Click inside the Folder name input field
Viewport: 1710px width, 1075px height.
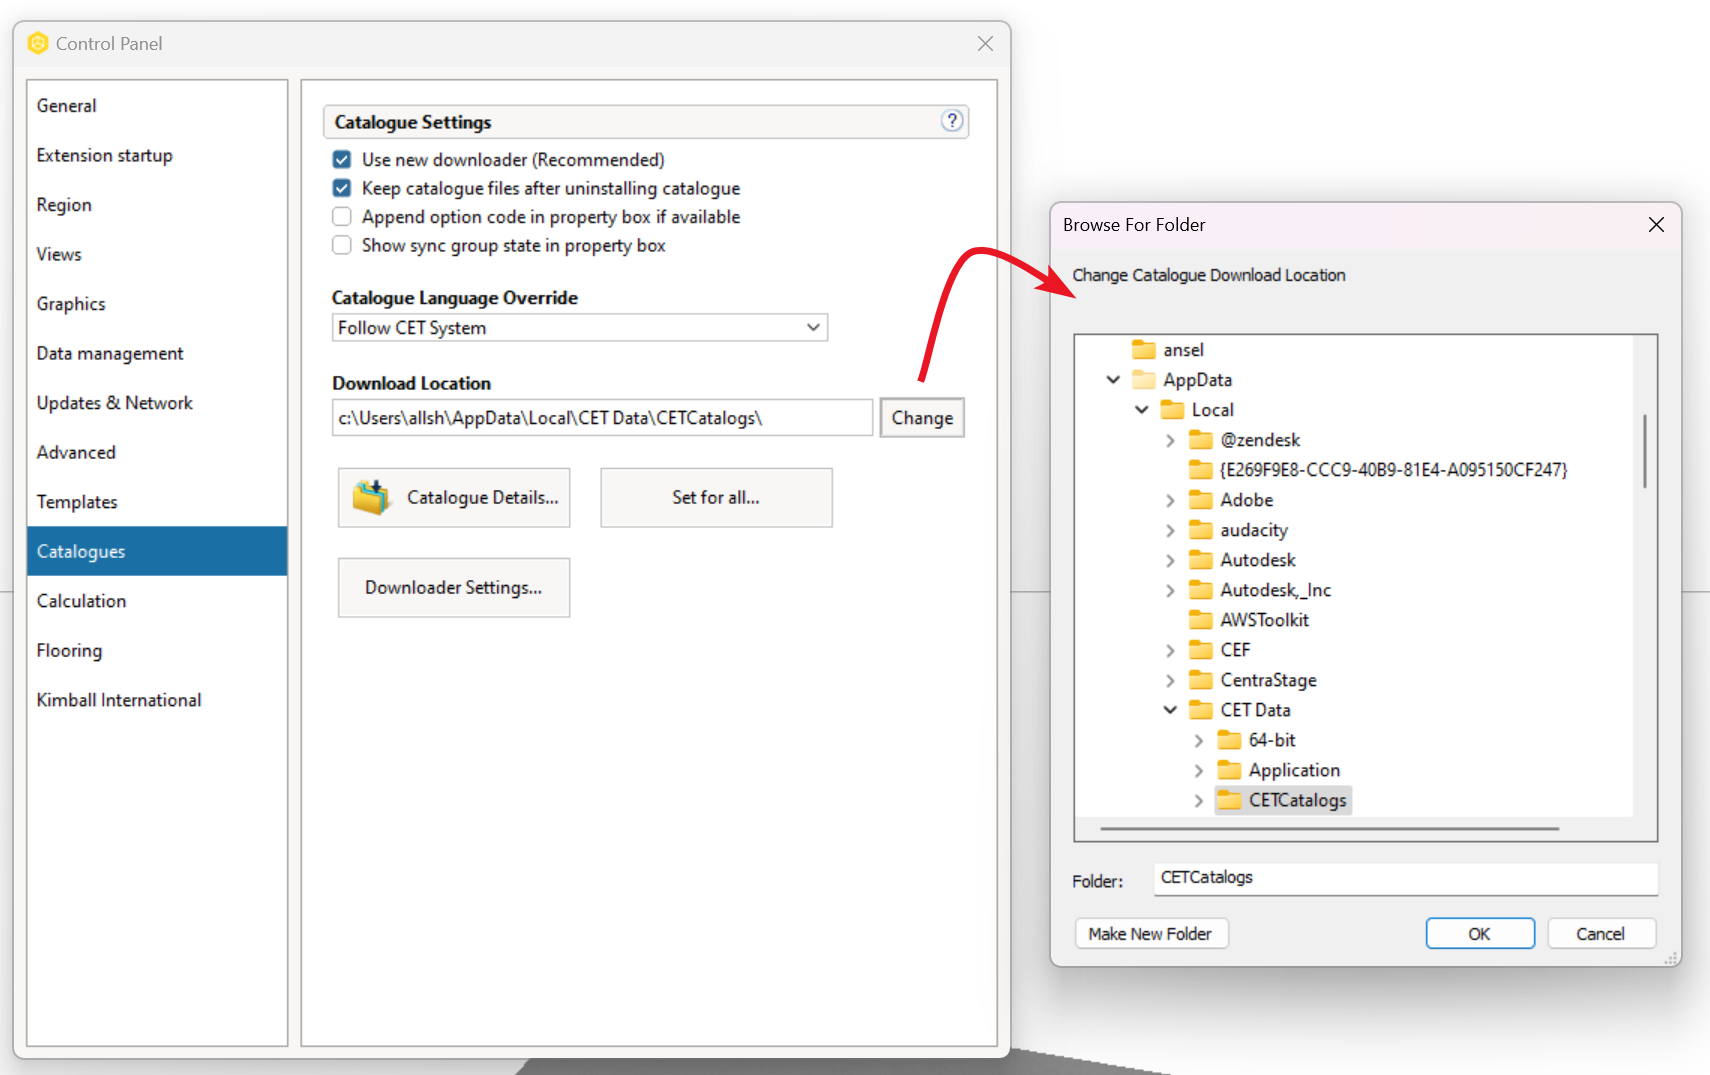pos(1400,879)
